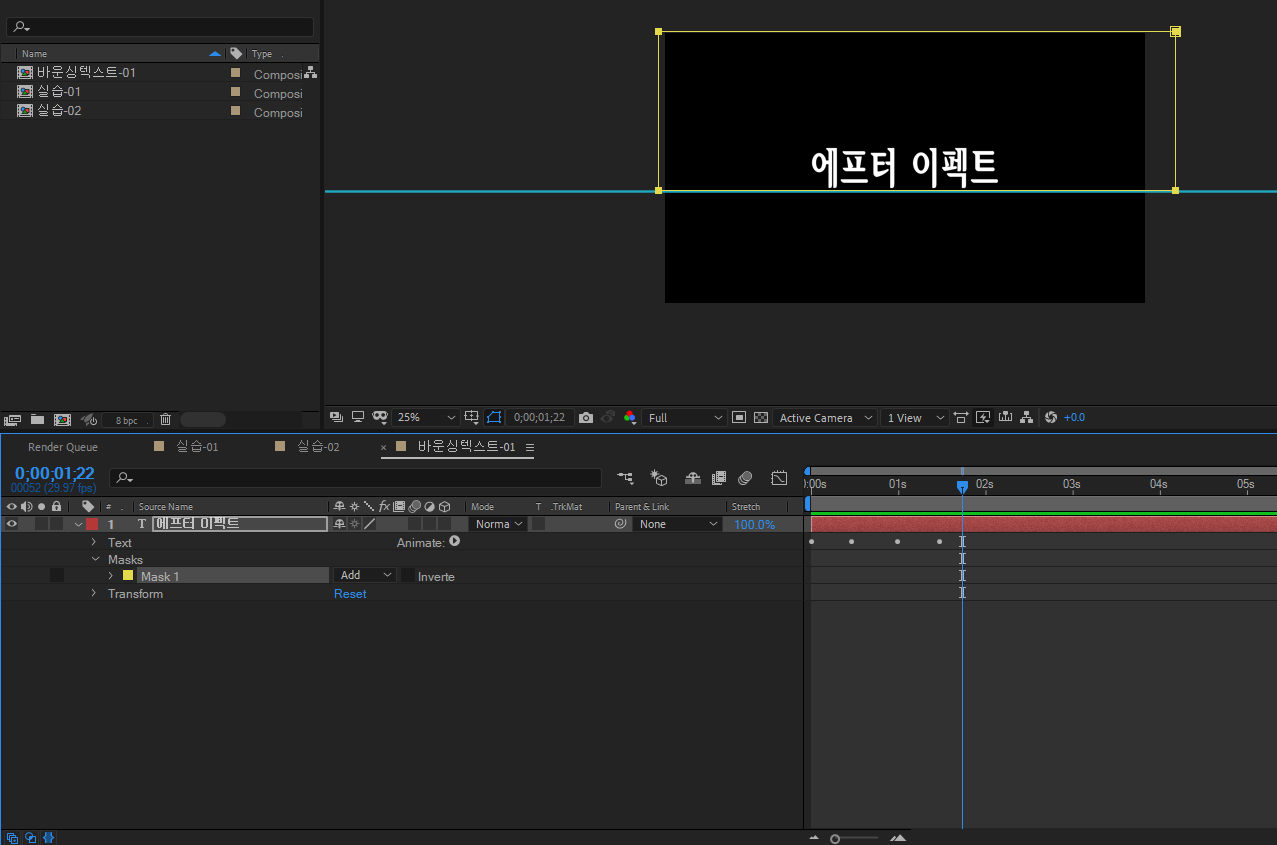Expand the Text property group

point(94,542)
